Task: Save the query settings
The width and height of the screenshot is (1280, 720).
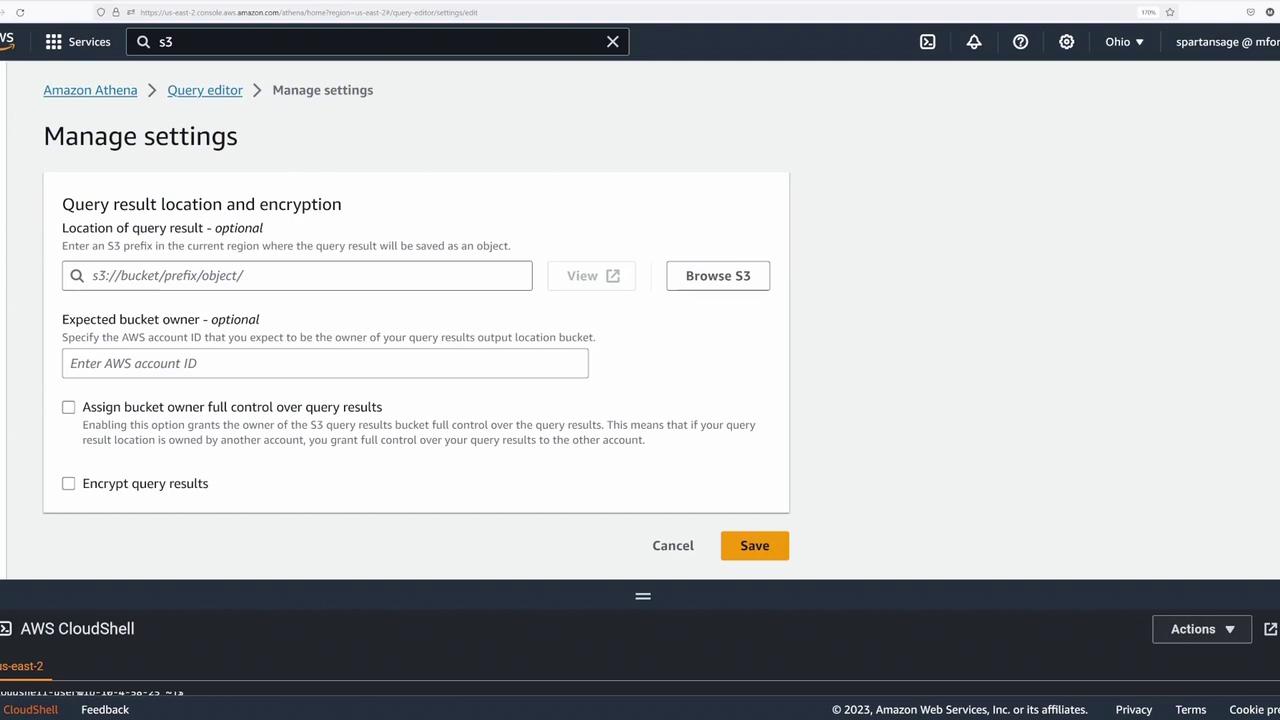Action: coord(755,546)
